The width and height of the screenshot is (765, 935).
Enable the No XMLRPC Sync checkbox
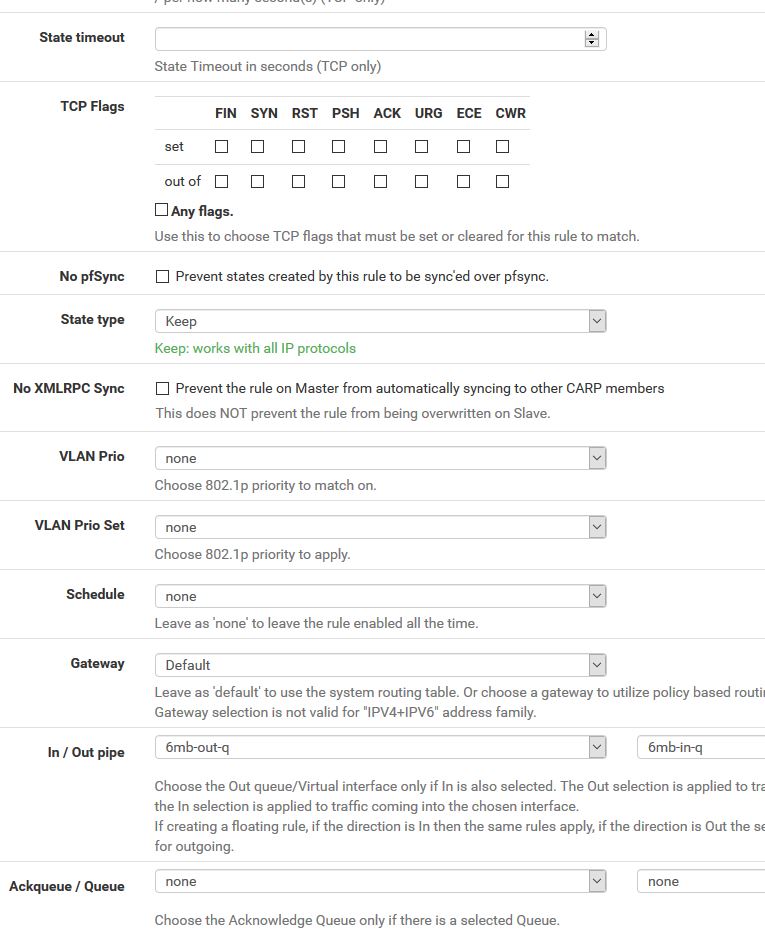(x=162, y=389)
